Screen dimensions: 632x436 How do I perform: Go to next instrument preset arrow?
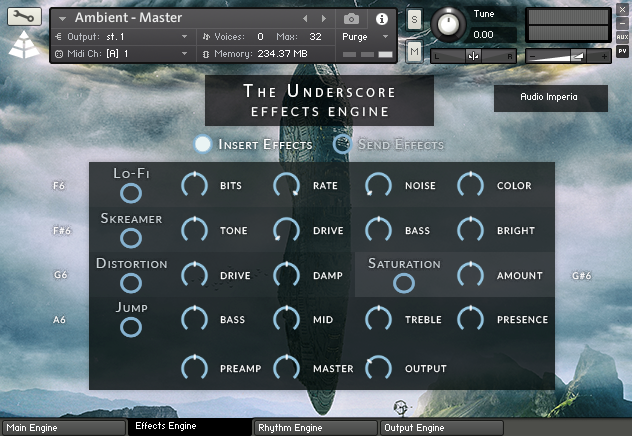(324, 19)
